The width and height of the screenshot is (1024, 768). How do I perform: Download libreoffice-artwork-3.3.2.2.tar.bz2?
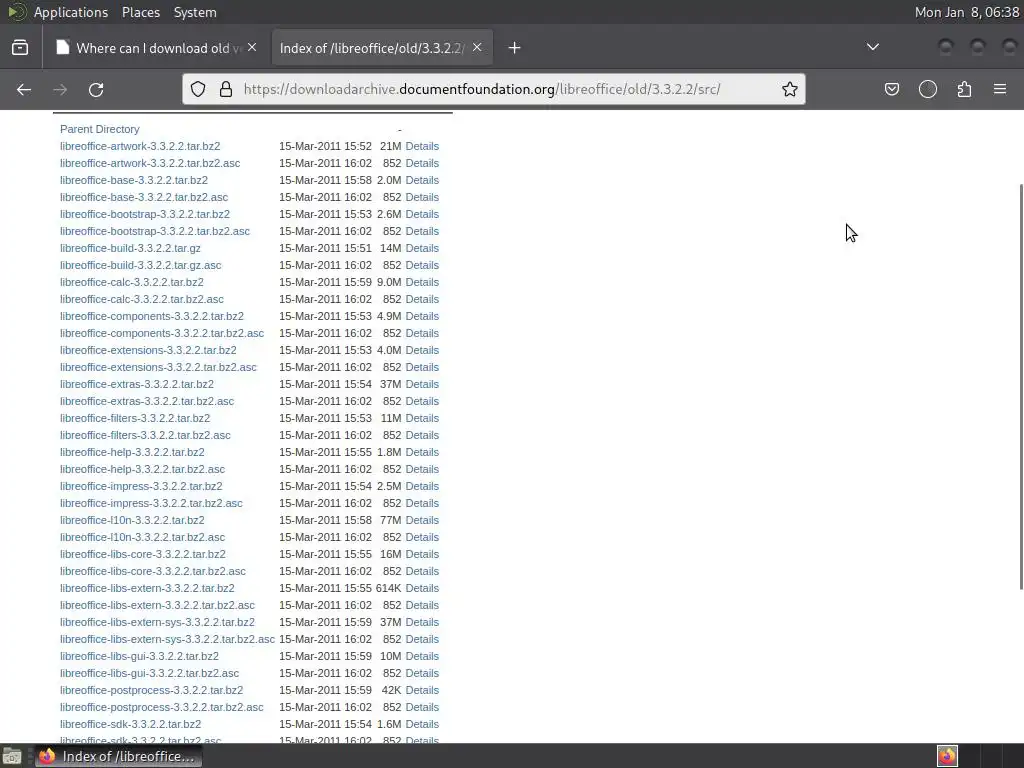click(x=140, y=146)
